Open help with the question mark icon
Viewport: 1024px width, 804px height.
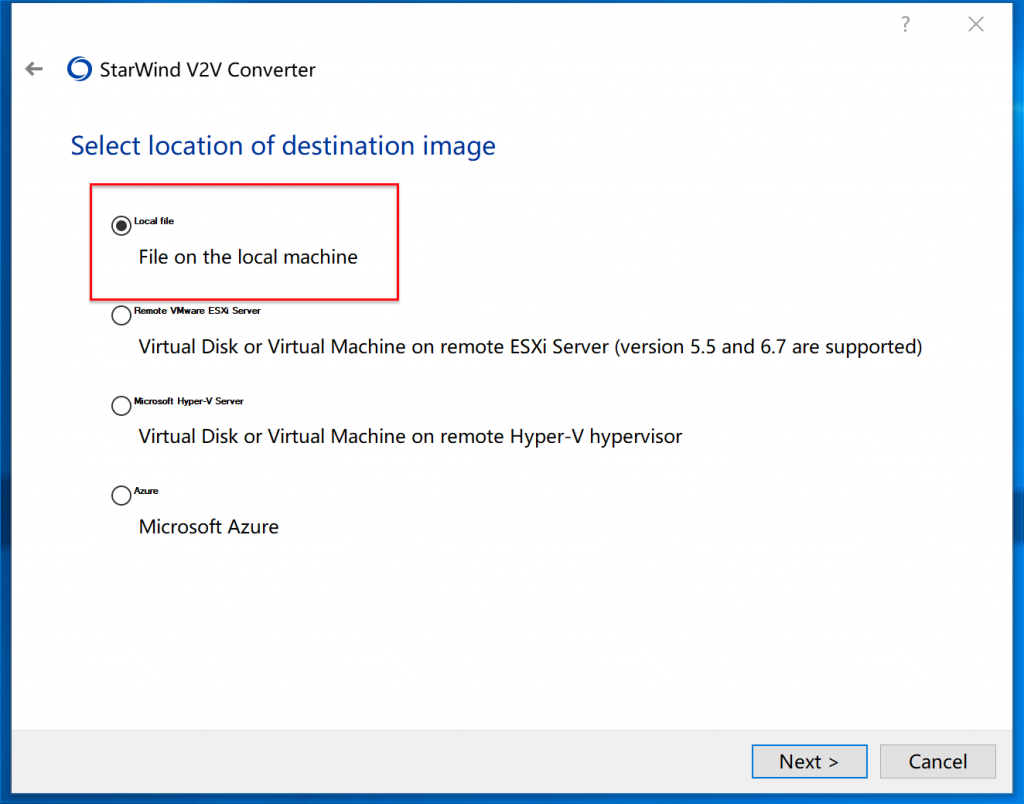coord(905,24)
